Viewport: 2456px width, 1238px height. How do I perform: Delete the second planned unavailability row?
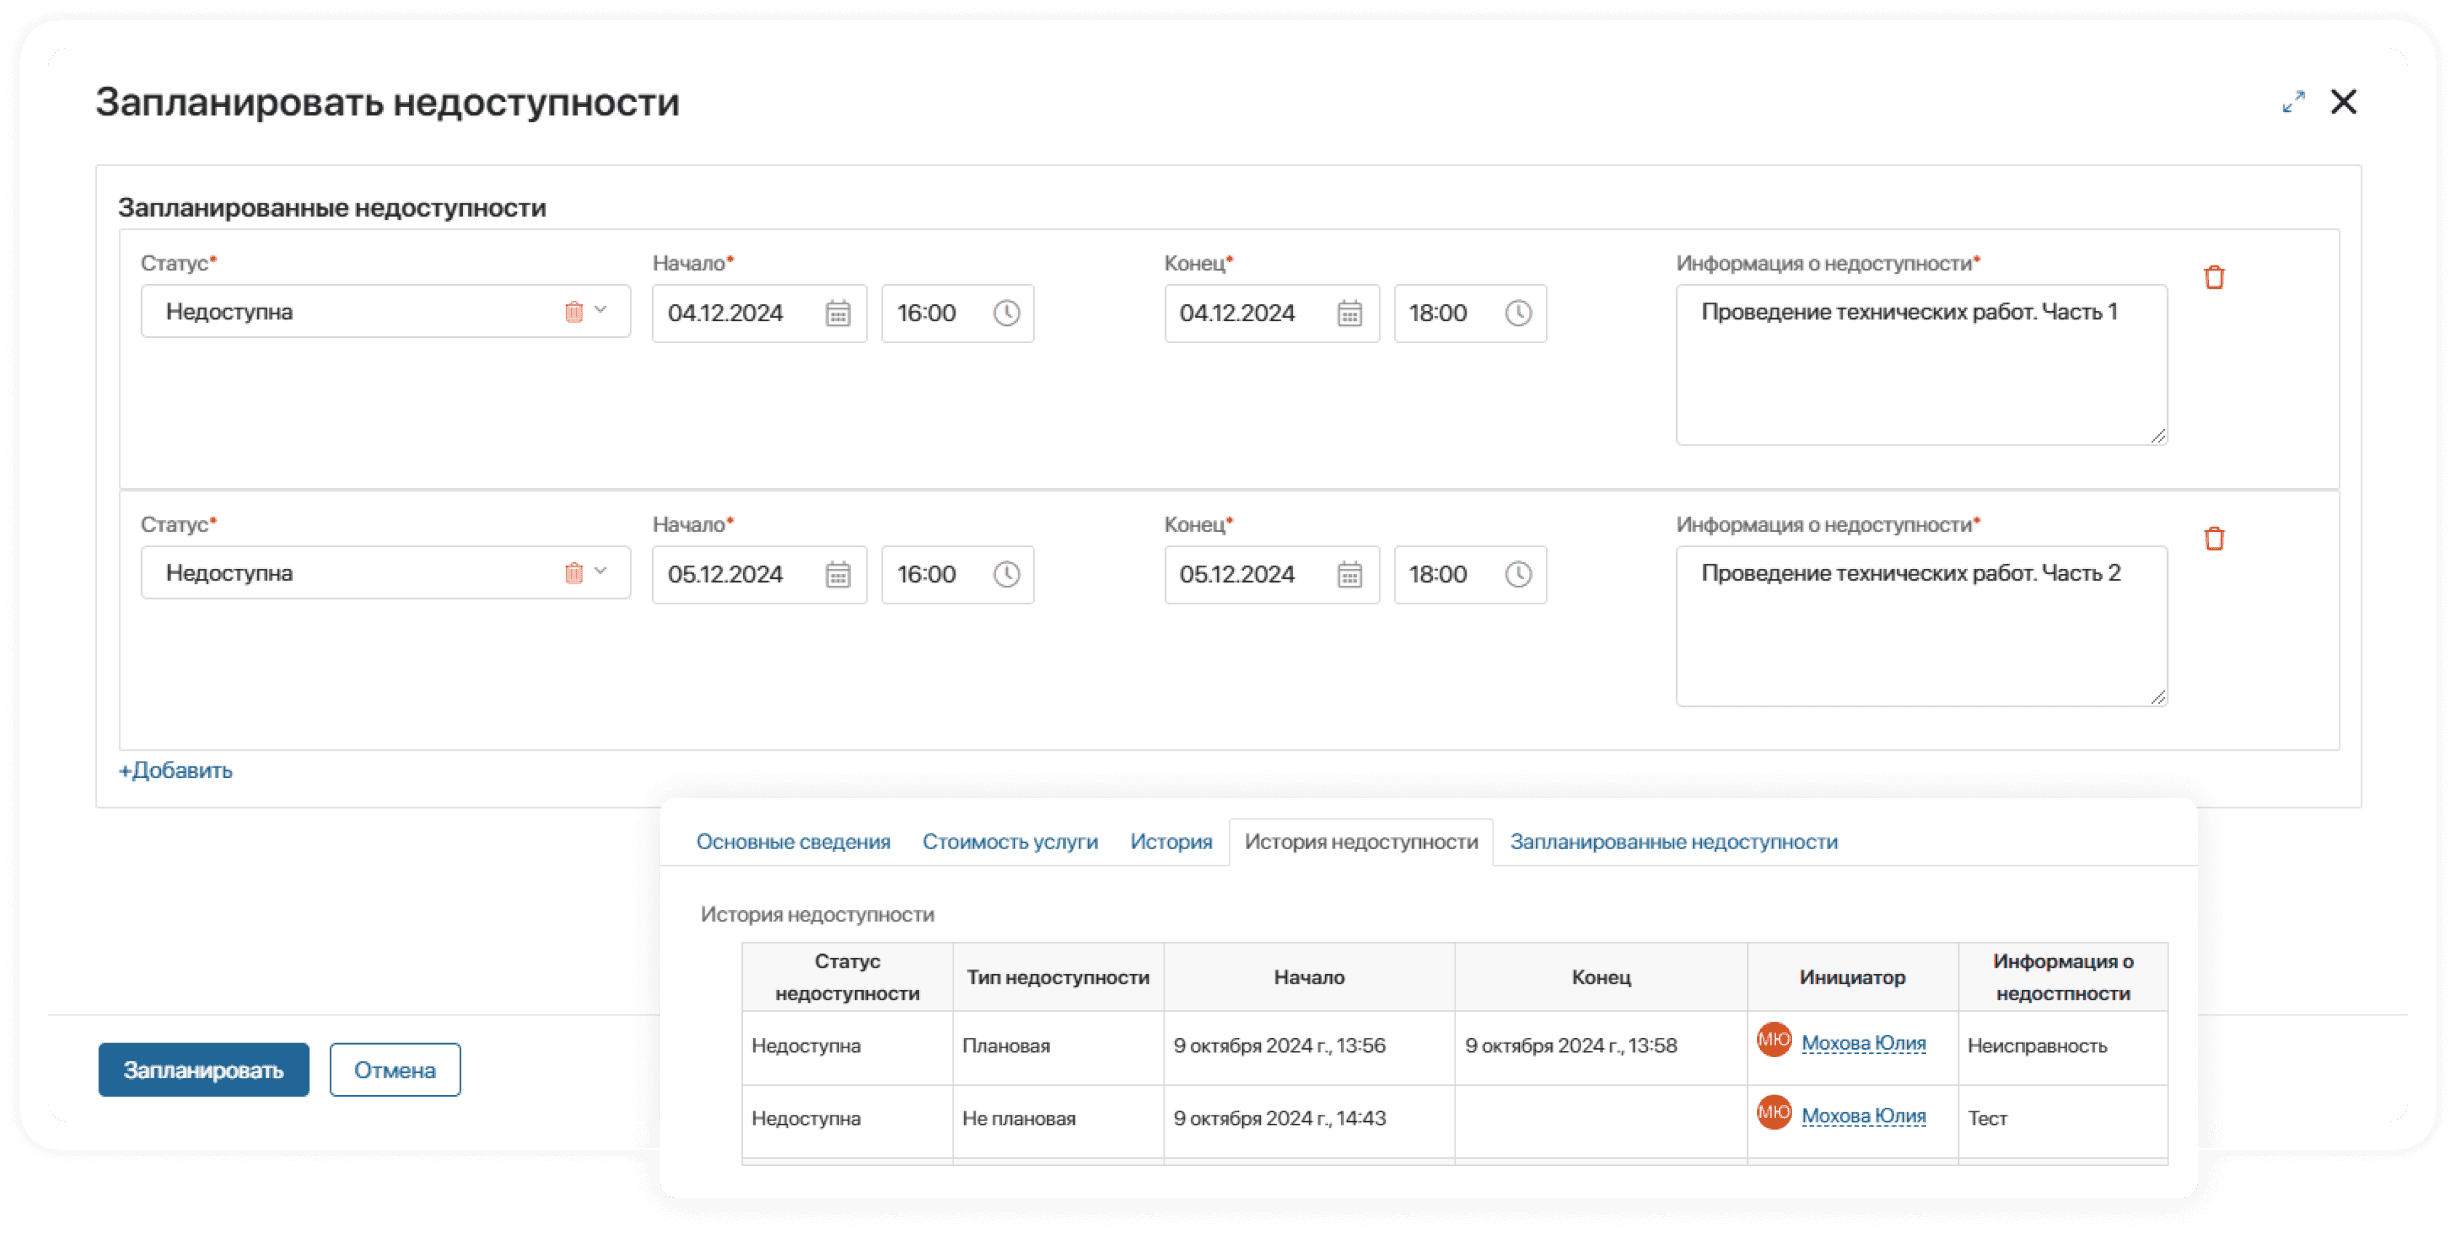(2214, 539)
